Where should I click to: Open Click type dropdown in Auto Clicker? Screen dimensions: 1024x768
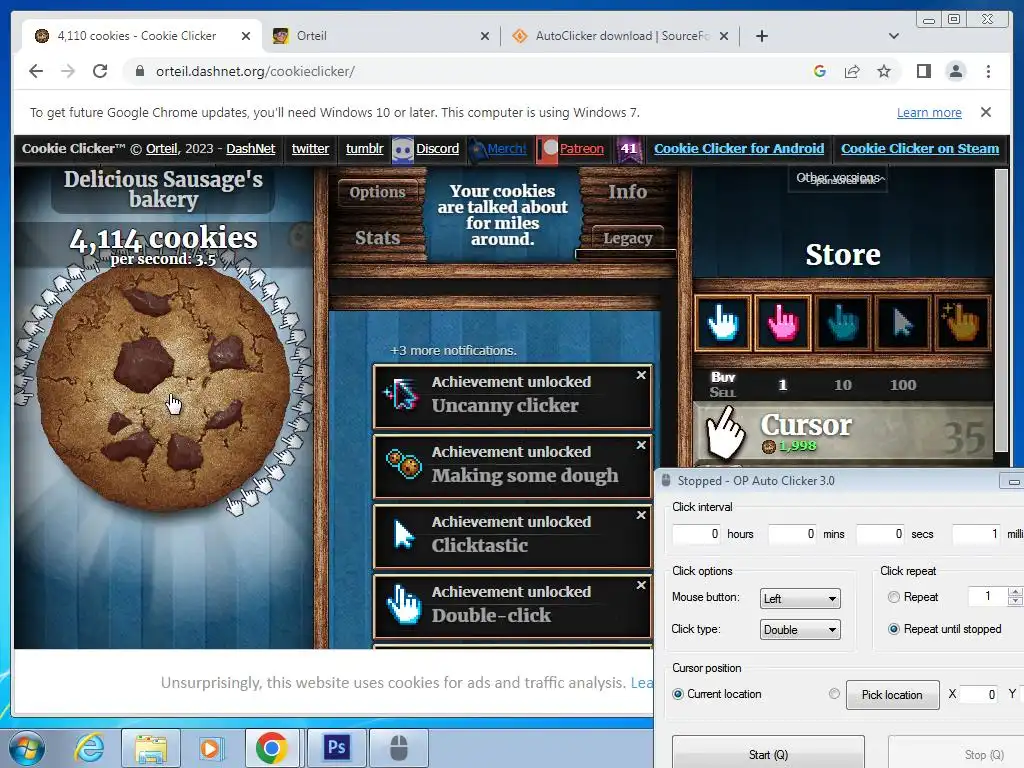coord(800,630)
